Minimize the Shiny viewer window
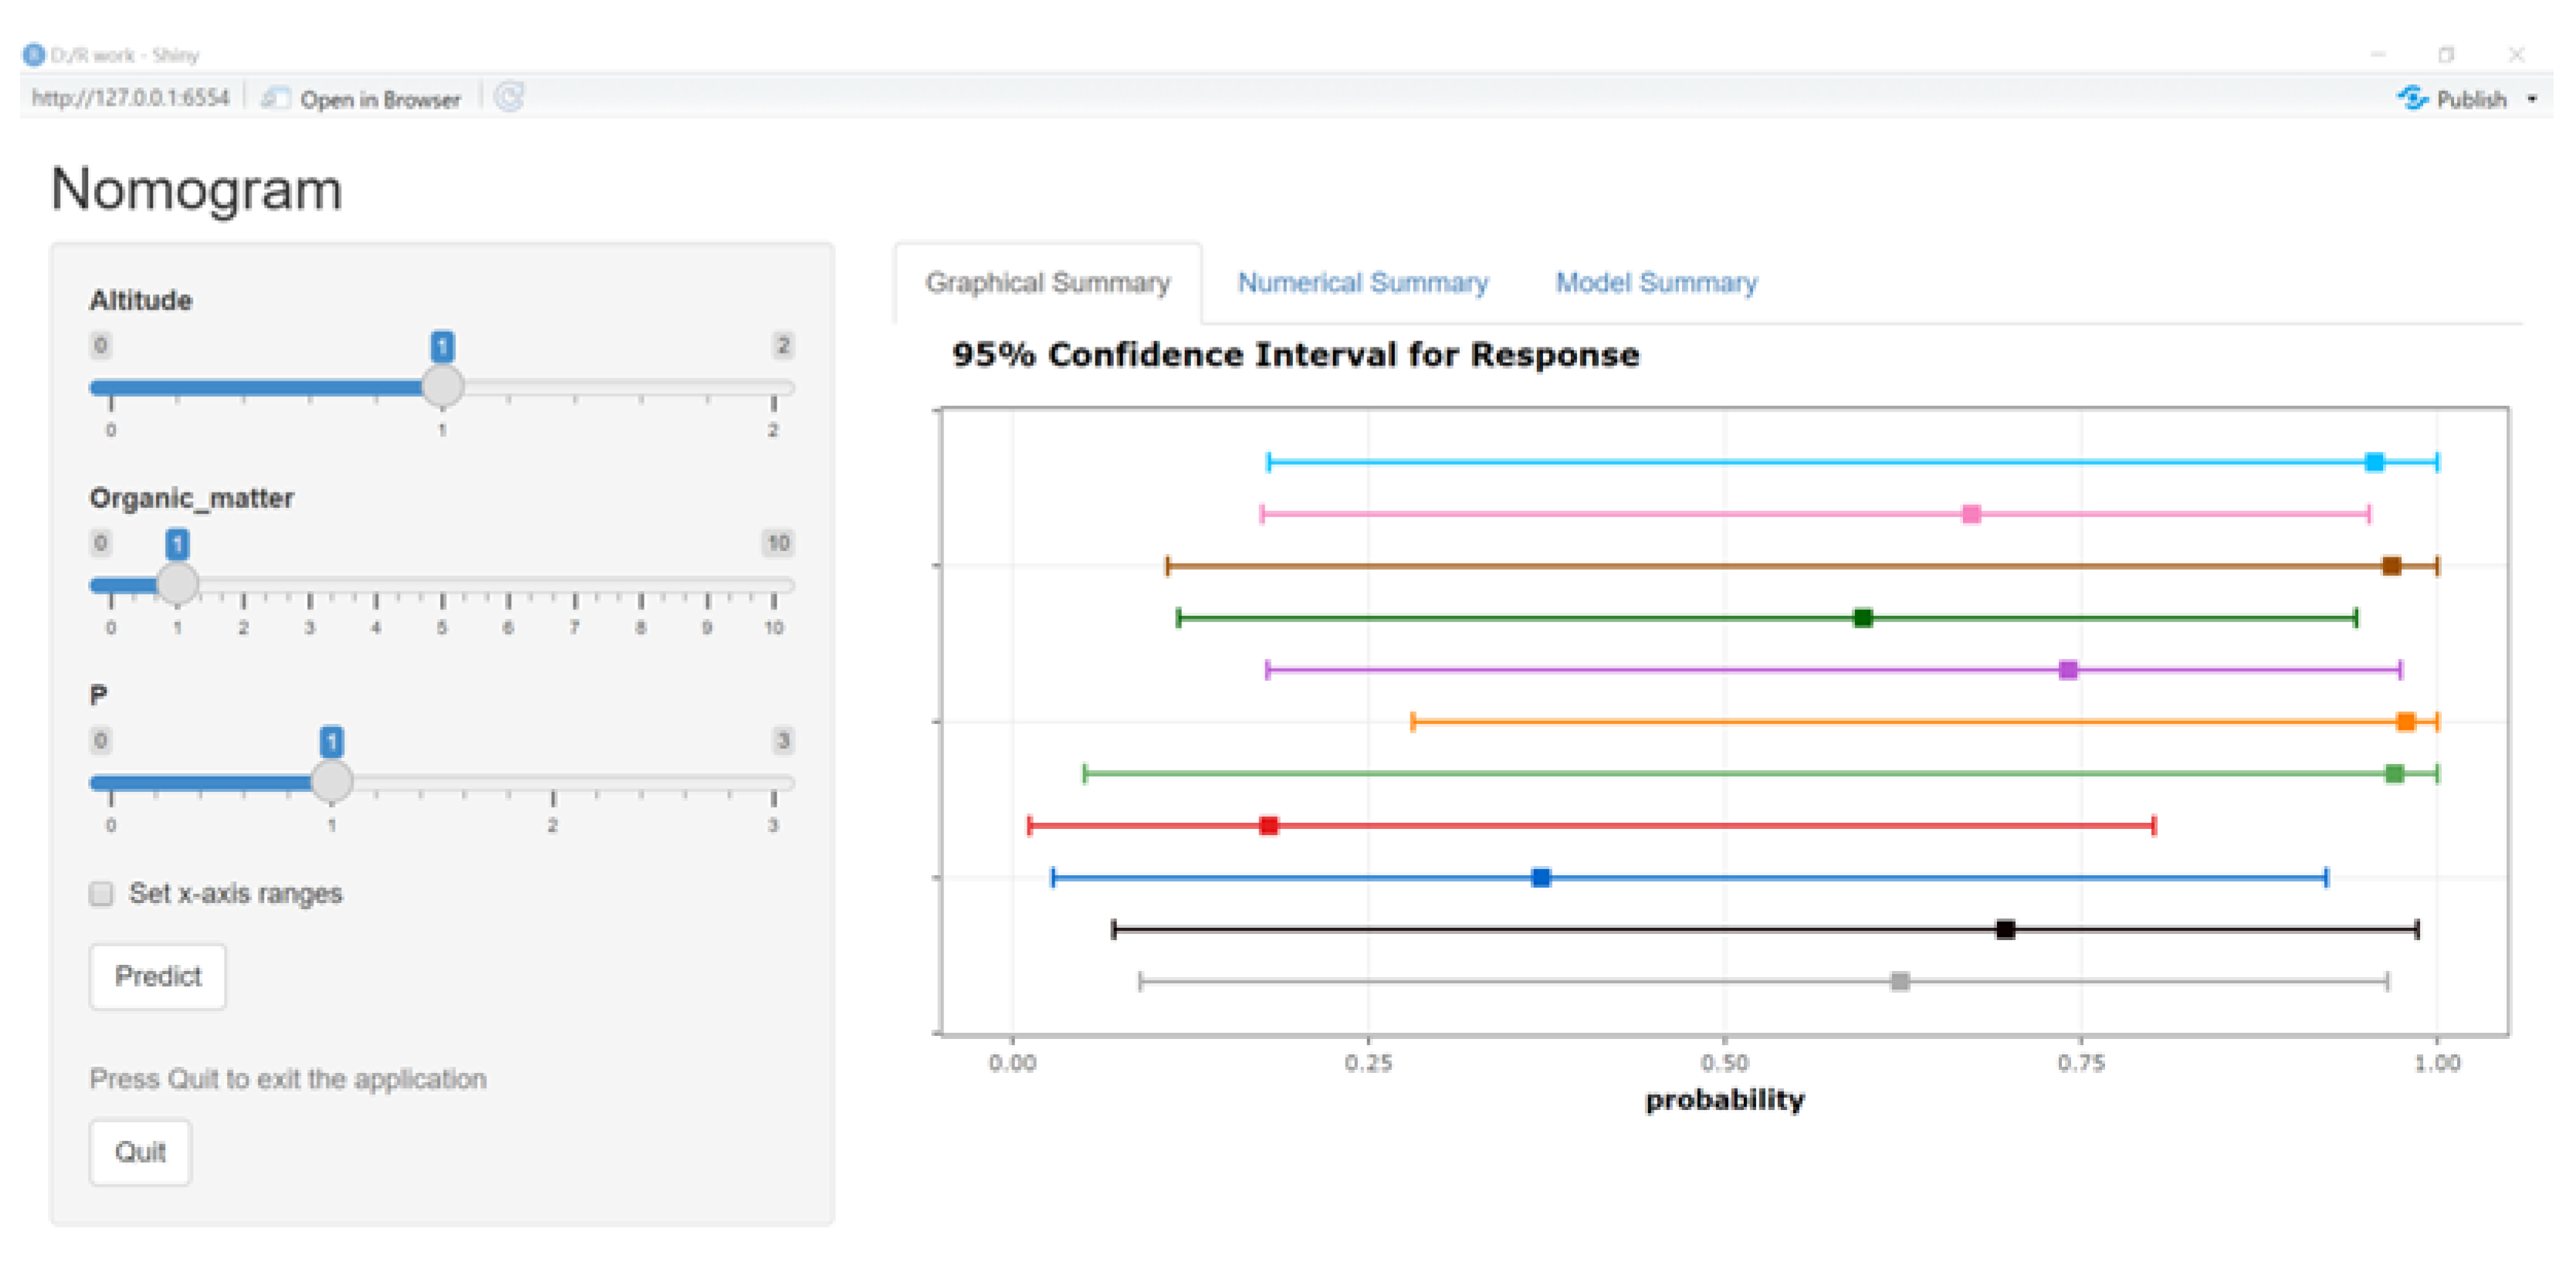Image resolution: width=2576 pixels, height=1262 pixels. pyautogui.click(x=2378, y=54)
